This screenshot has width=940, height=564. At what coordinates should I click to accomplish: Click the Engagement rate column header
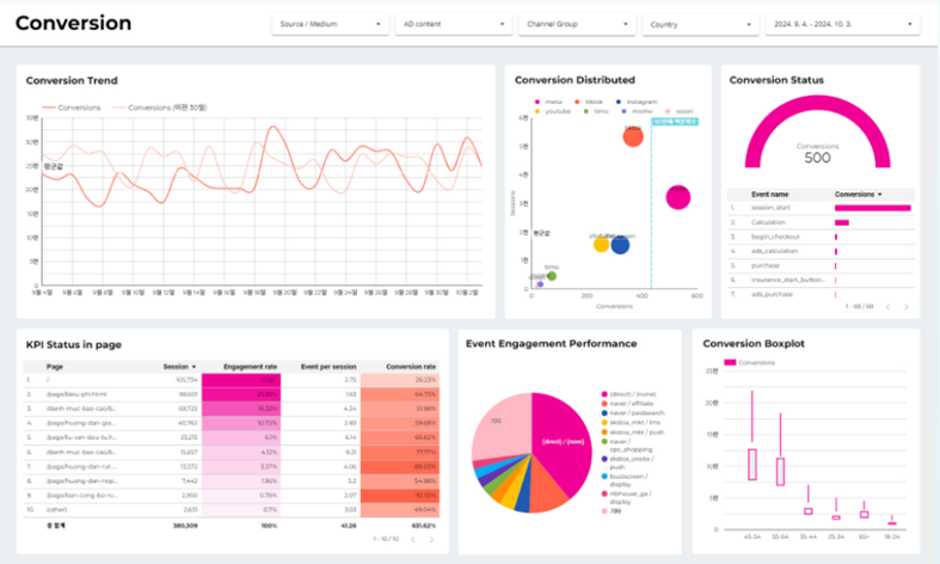click(x=250, y=366)
